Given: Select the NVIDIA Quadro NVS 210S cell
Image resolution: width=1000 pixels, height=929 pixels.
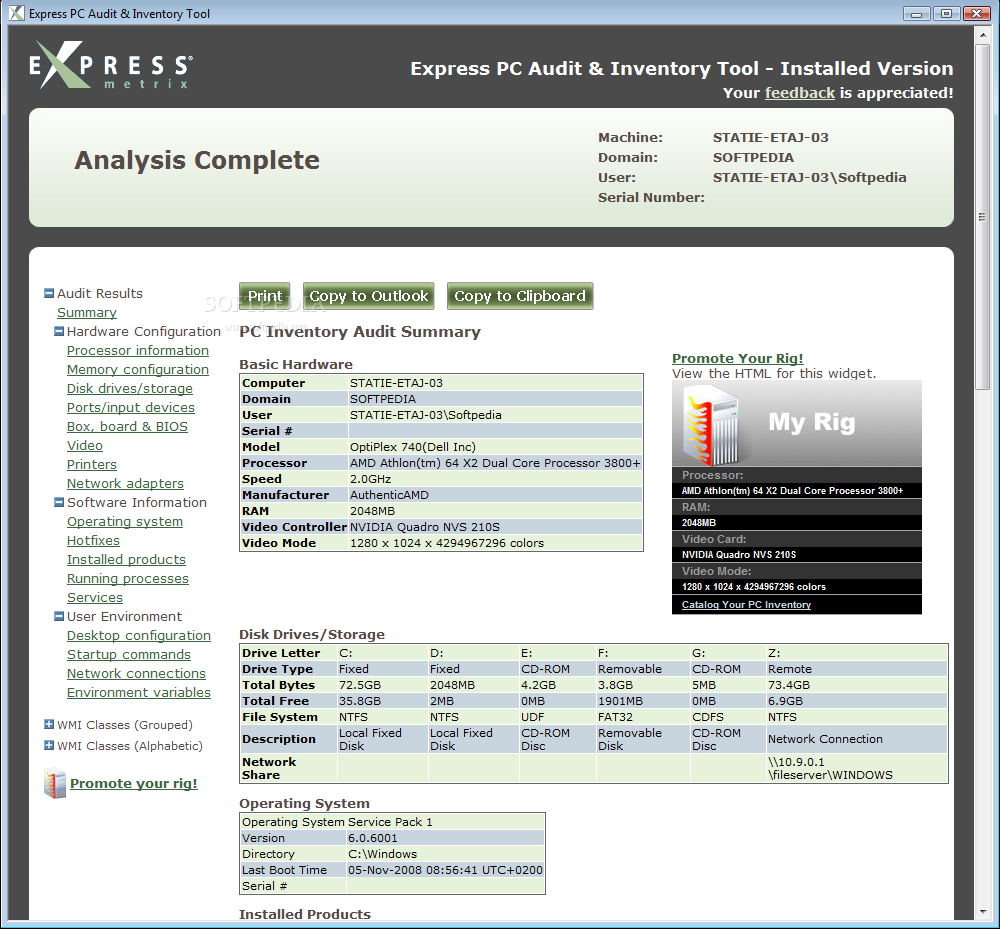Looking at the screenshot, I should click(495, 527).
